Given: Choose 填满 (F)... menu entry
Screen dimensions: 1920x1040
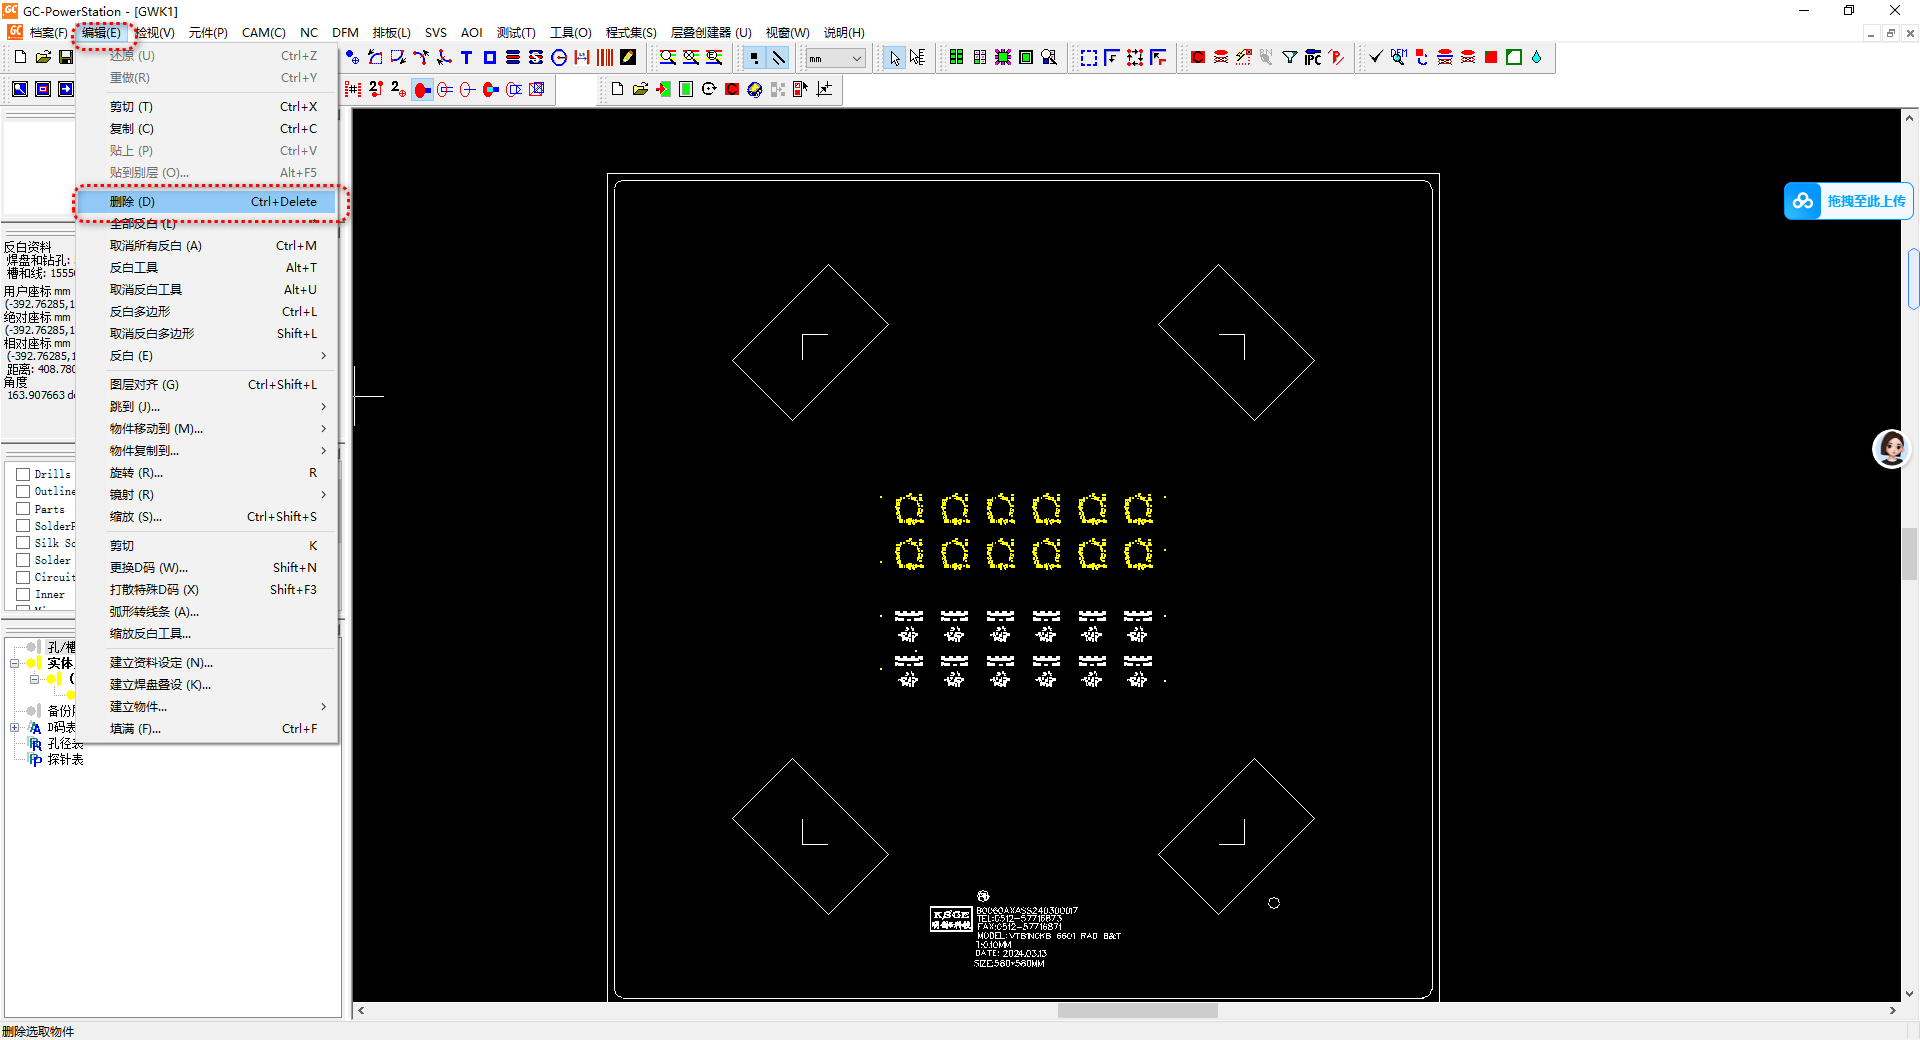Looking at the screenshot, I should [207, 729].
